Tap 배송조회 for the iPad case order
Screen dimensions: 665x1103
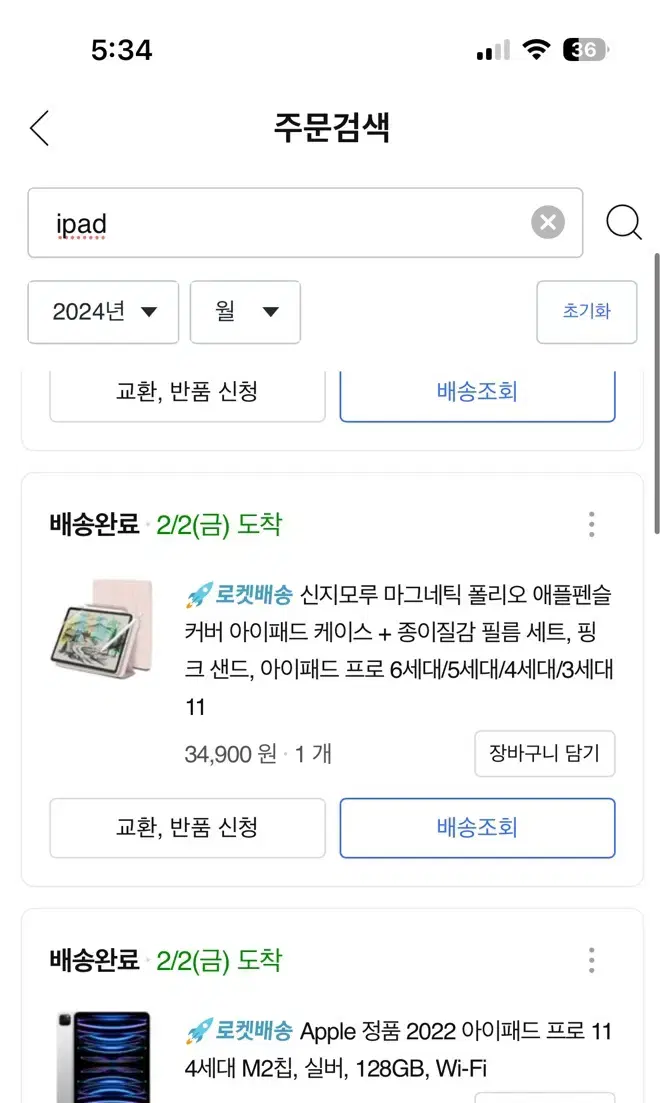point(477,827)
